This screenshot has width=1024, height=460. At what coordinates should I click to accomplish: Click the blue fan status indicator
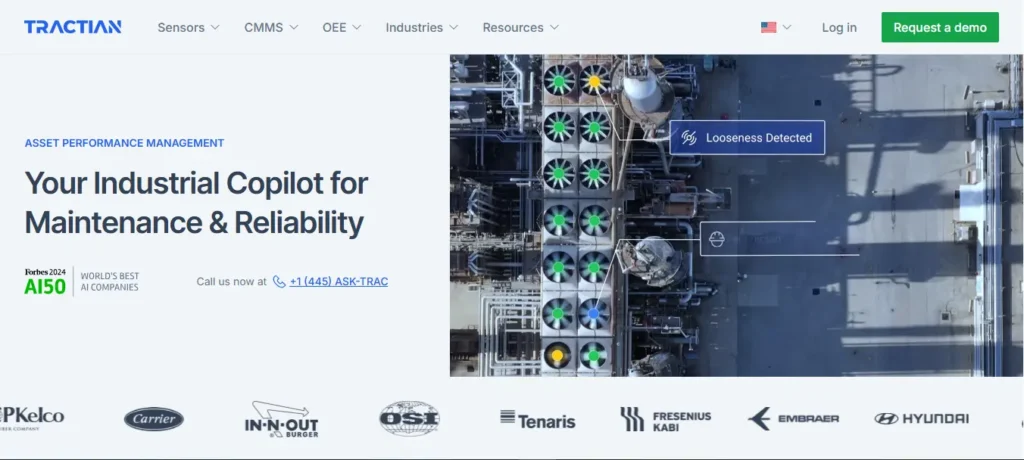coord(593,314)
